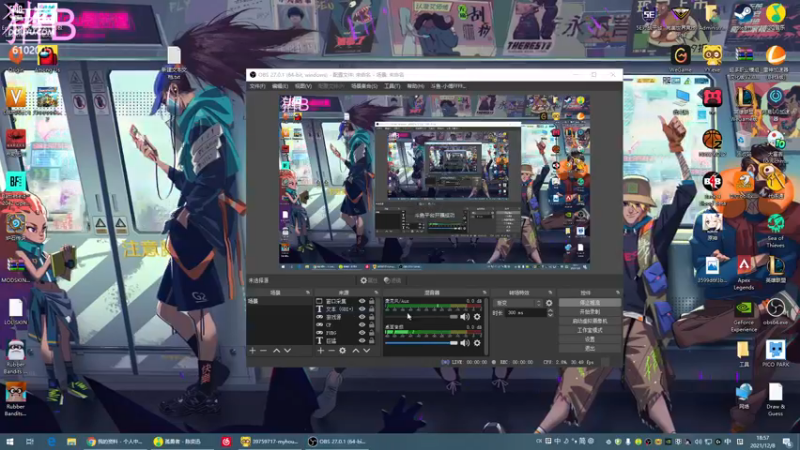Switch to OBS 27.0.1 taskbar button
The width and height of the screenshot is (800, 450).
[x=337, y=442]
